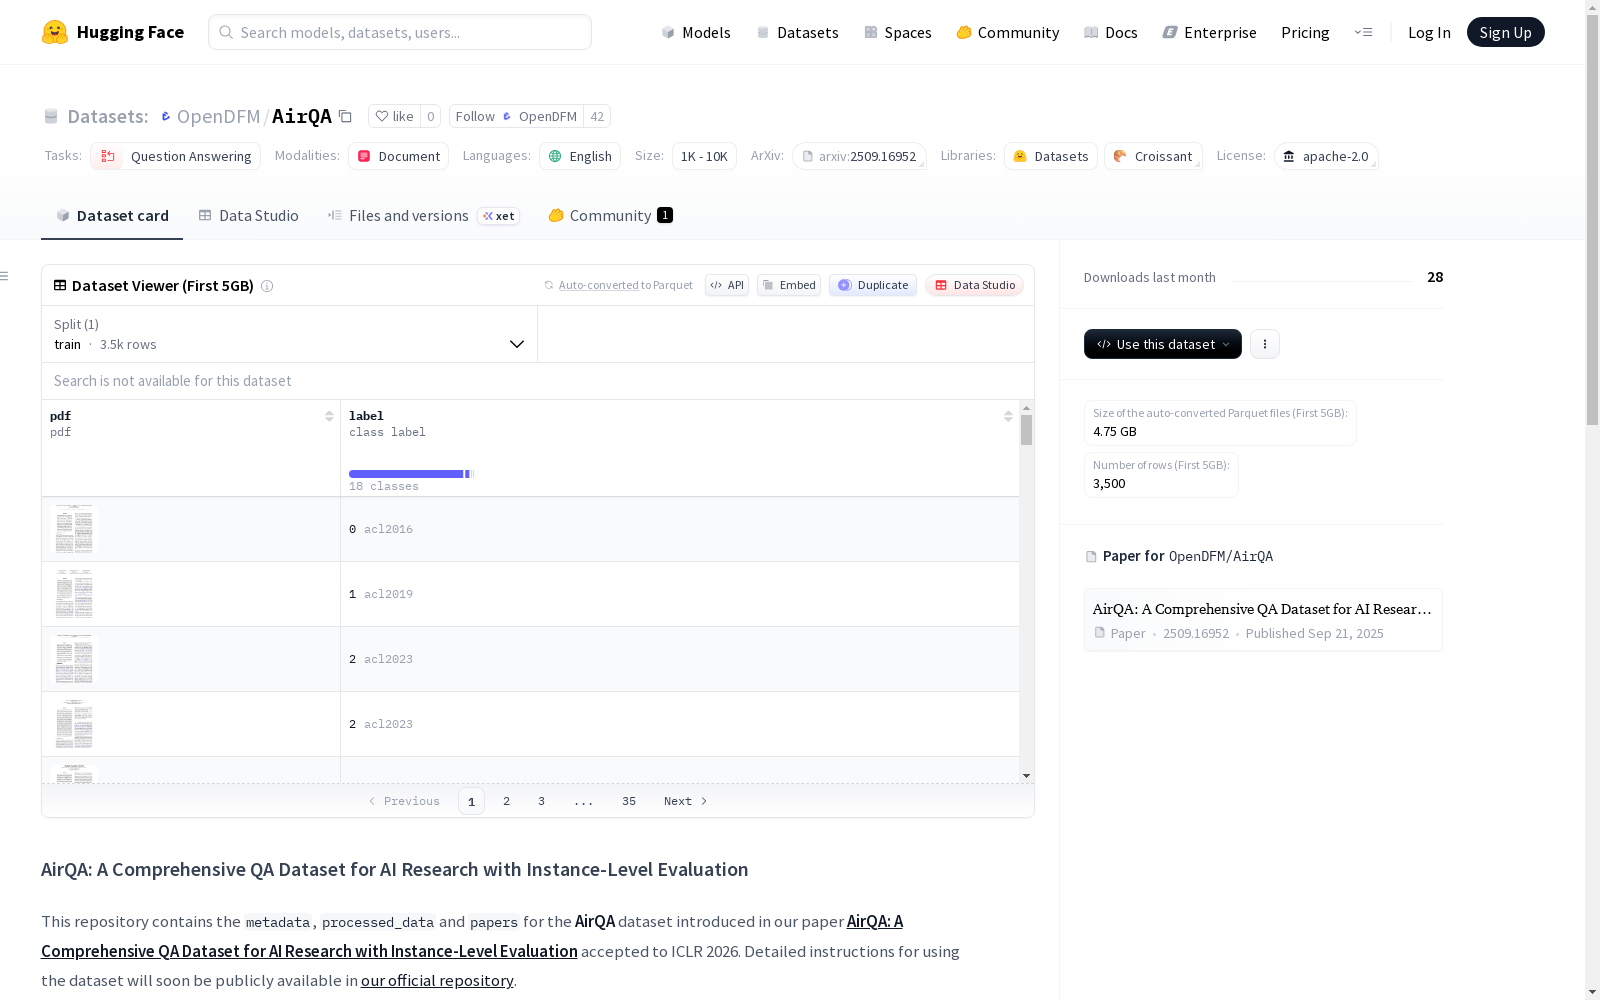The image size is (1600, 1000).
Task: Follow the OpenDFM organization
Action: (x=516, y=116)
